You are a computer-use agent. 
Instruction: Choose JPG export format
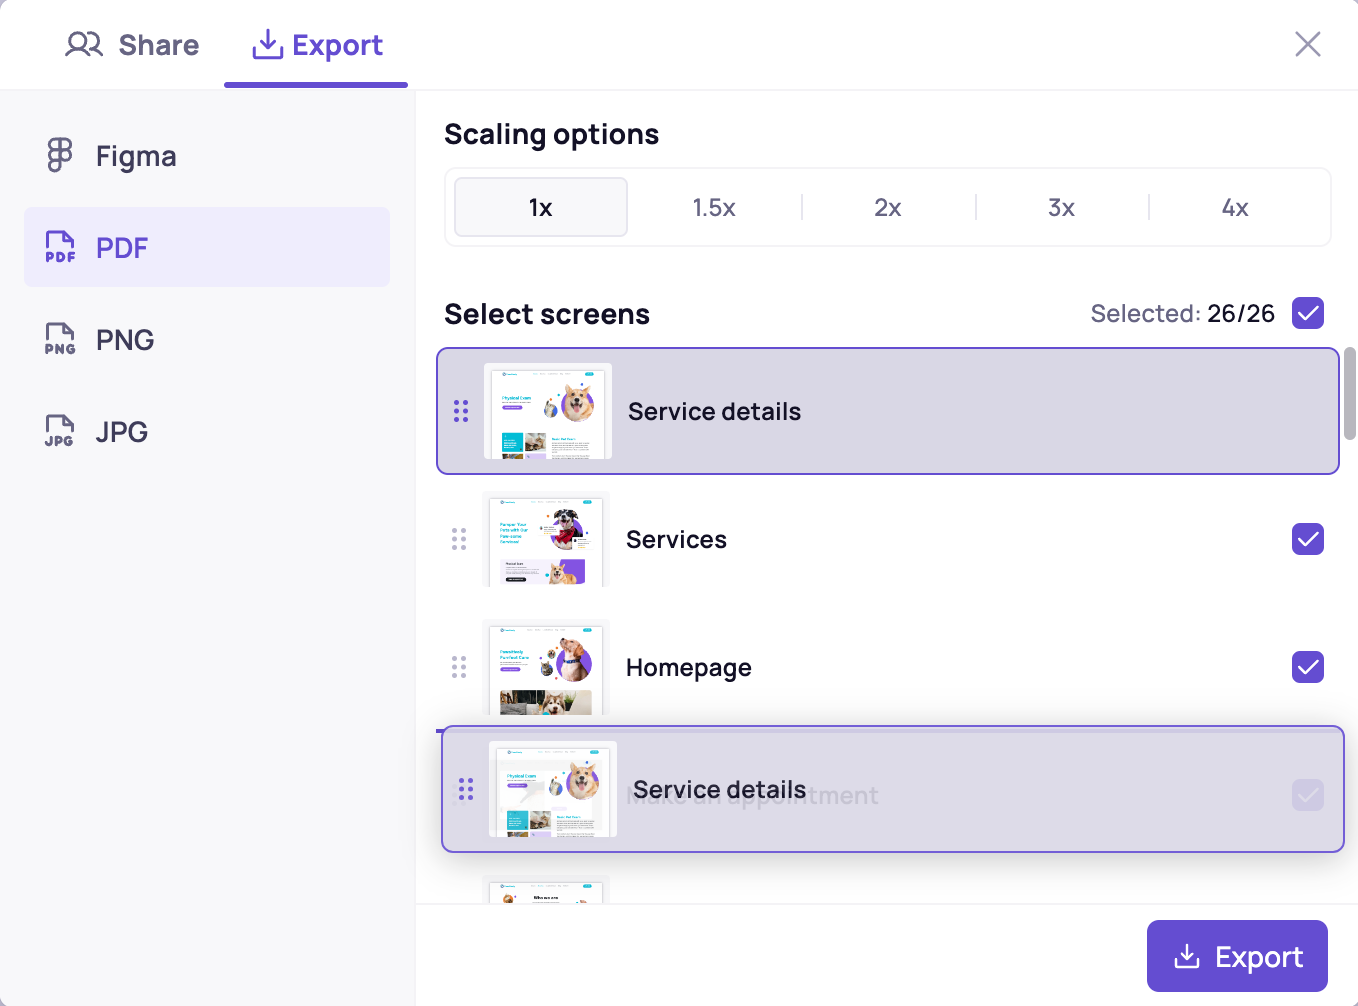click(207, 431)
